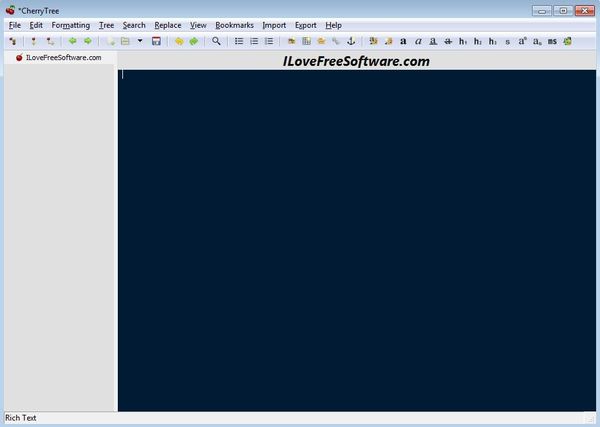
Task: Close the CherryTree window
Action: pos(585,11)
